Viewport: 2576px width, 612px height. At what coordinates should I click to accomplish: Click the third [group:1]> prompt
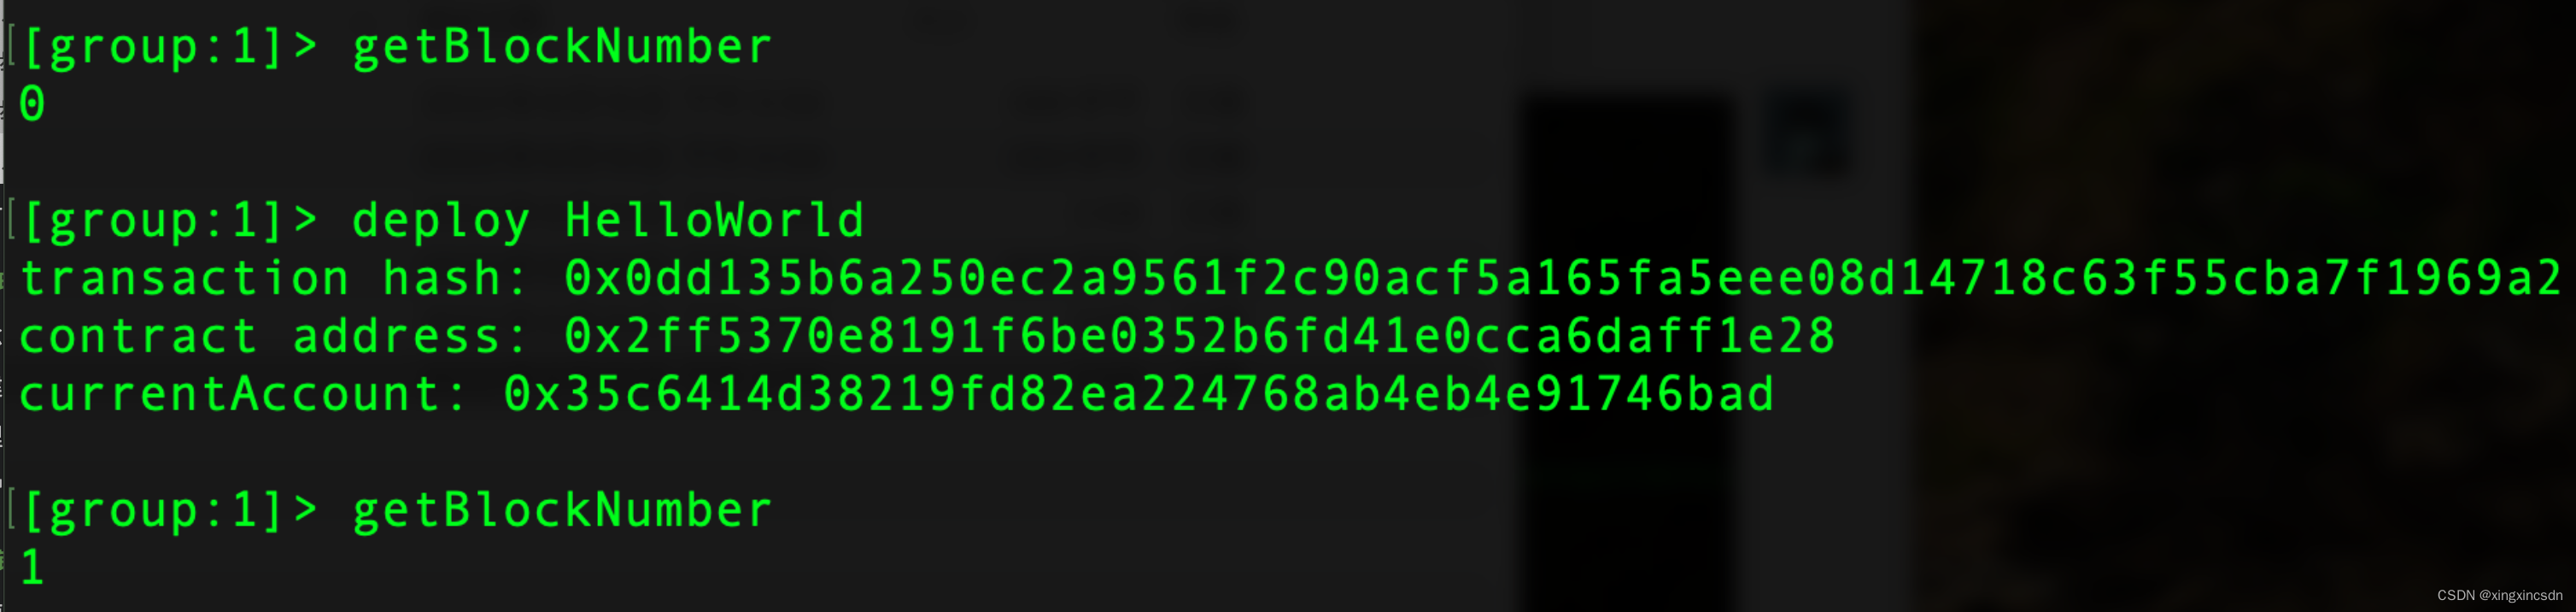pos(169,512)
